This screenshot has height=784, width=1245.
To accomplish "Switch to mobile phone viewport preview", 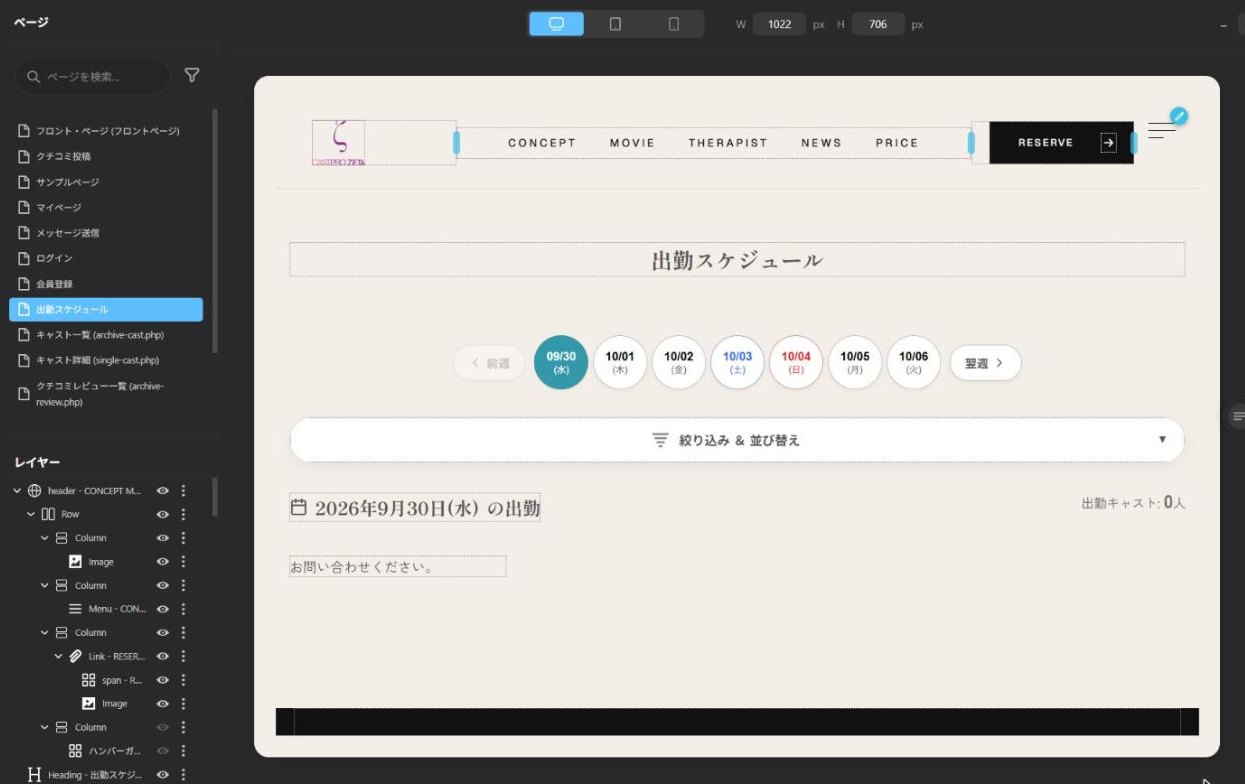I will tap(674, 24).
